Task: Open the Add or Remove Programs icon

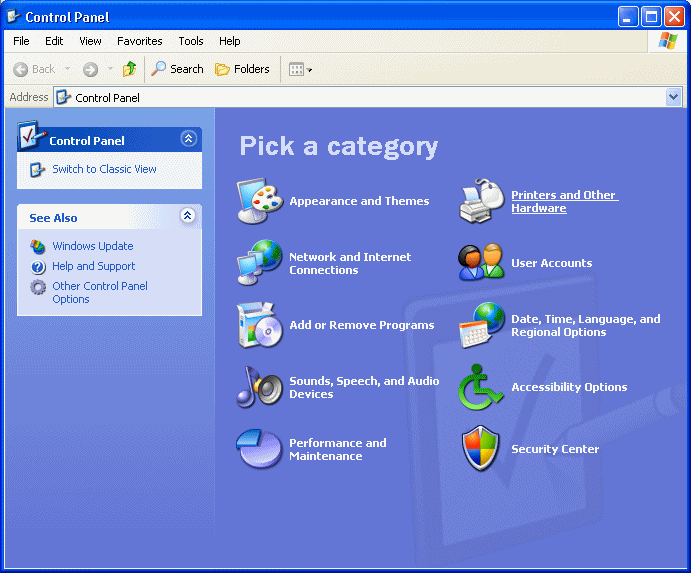Action: click(x=260, y=325)
